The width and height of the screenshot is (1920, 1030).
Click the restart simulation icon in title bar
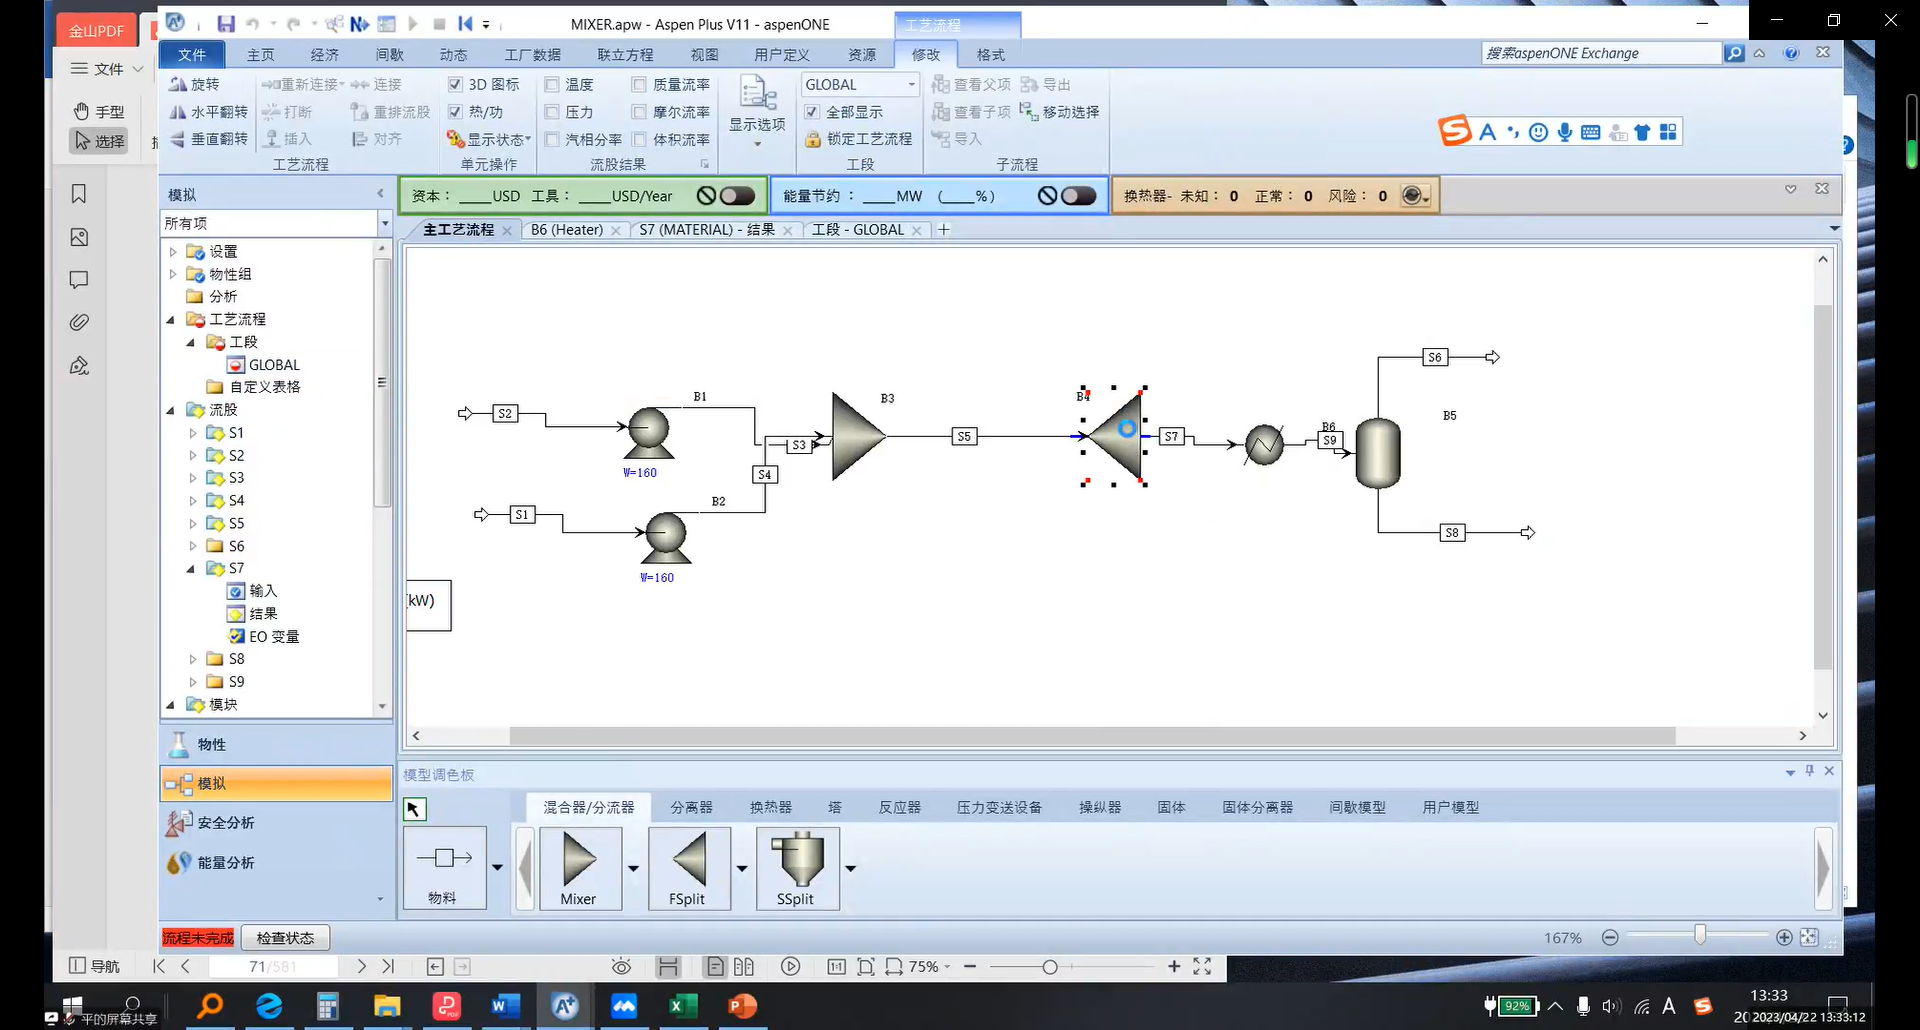pos(465,24)
